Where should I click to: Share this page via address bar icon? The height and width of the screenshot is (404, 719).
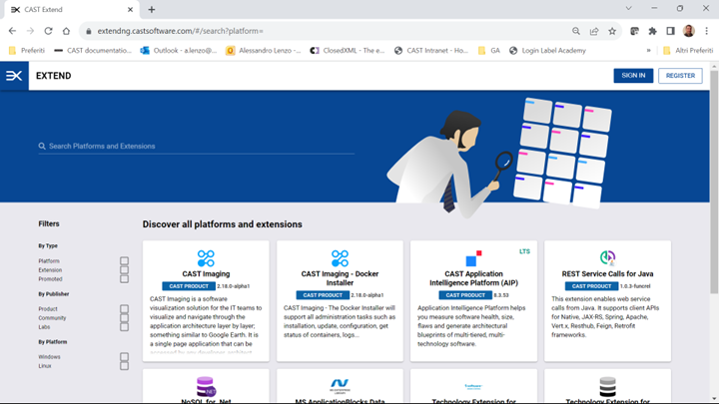594,31
